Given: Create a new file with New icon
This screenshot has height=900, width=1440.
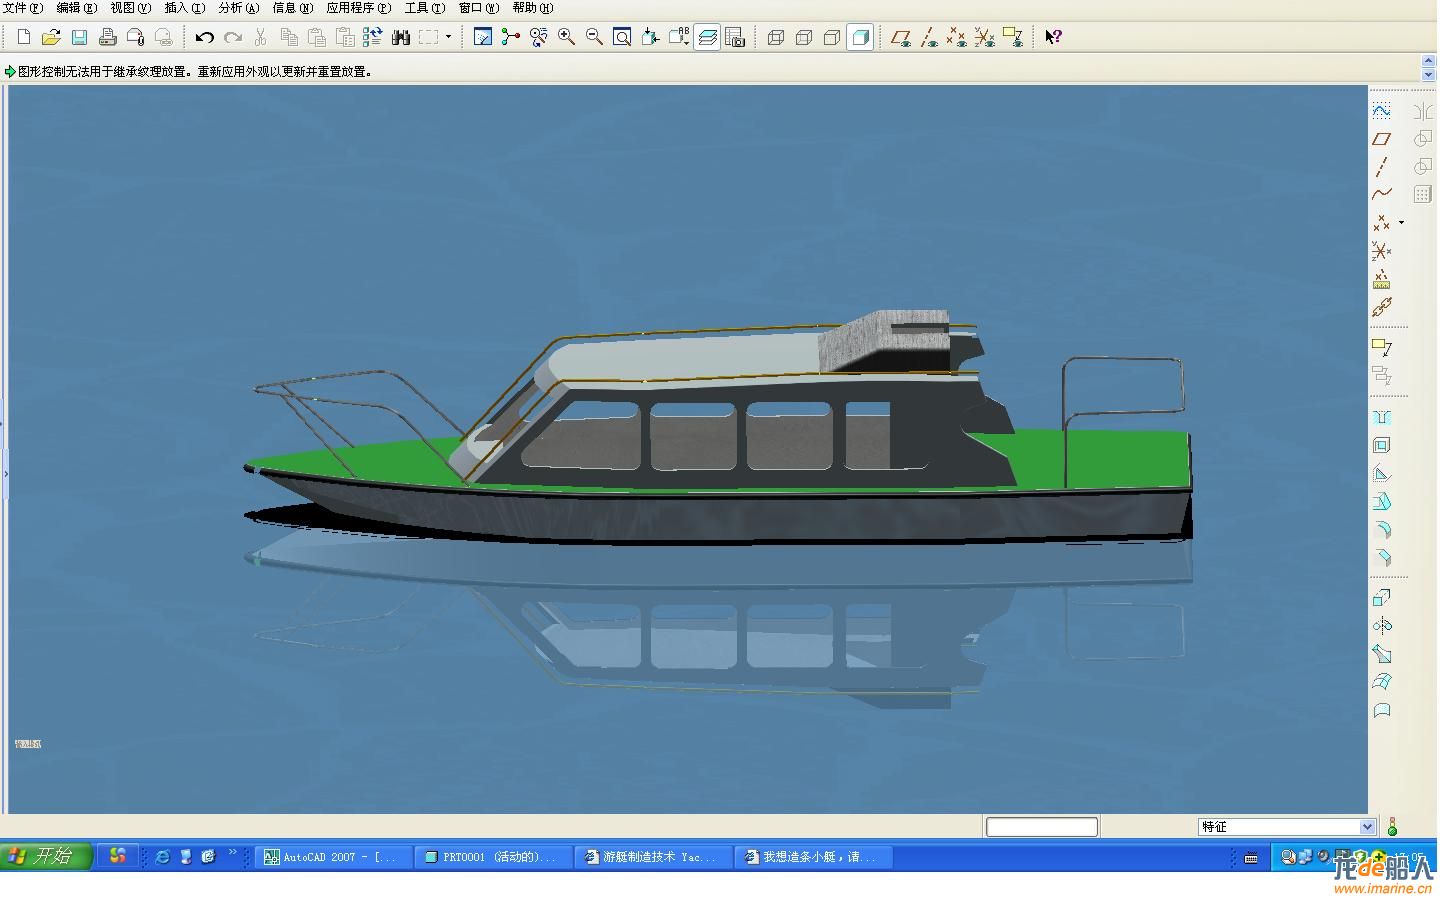Looking at the screenshot, I should click(x=23, y=37).
